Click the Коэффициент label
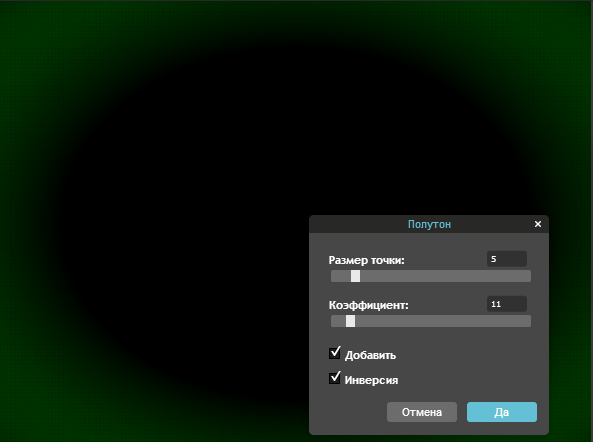593x442 pixels. [369, 305]
